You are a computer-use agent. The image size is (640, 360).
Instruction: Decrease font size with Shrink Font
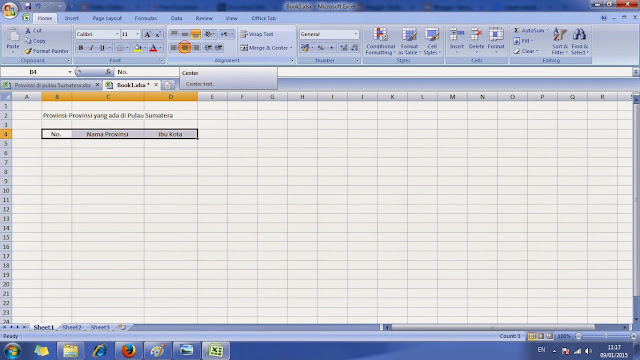coord(158,34)
